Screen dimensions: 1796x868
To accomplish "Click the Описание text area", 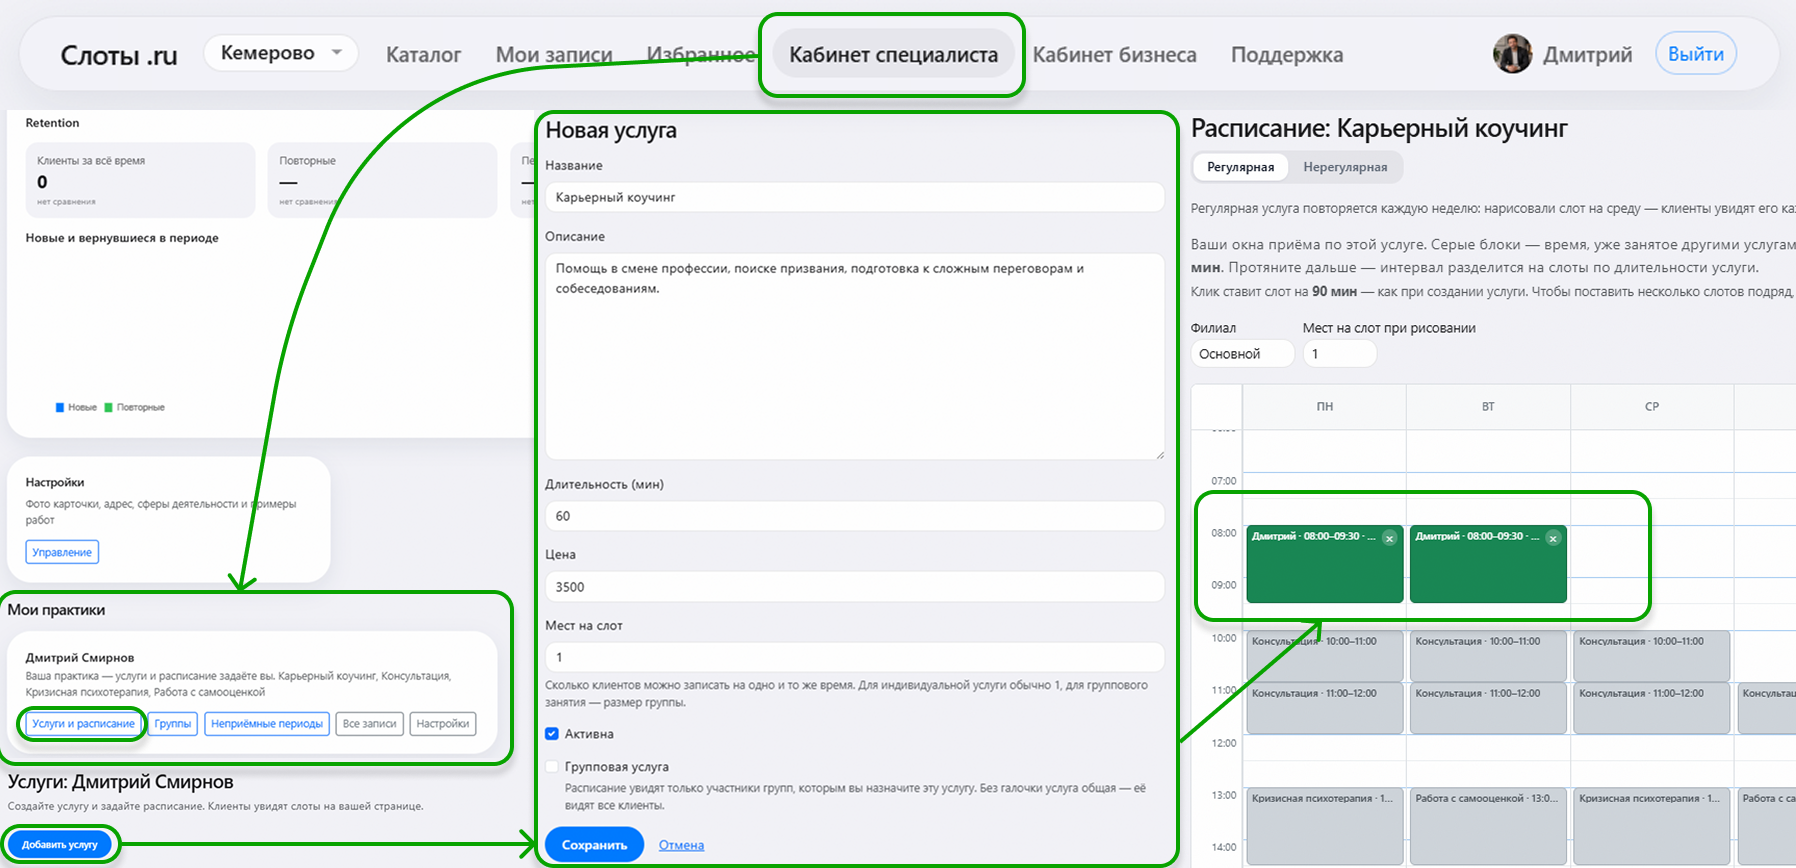I will coord(855,356).
